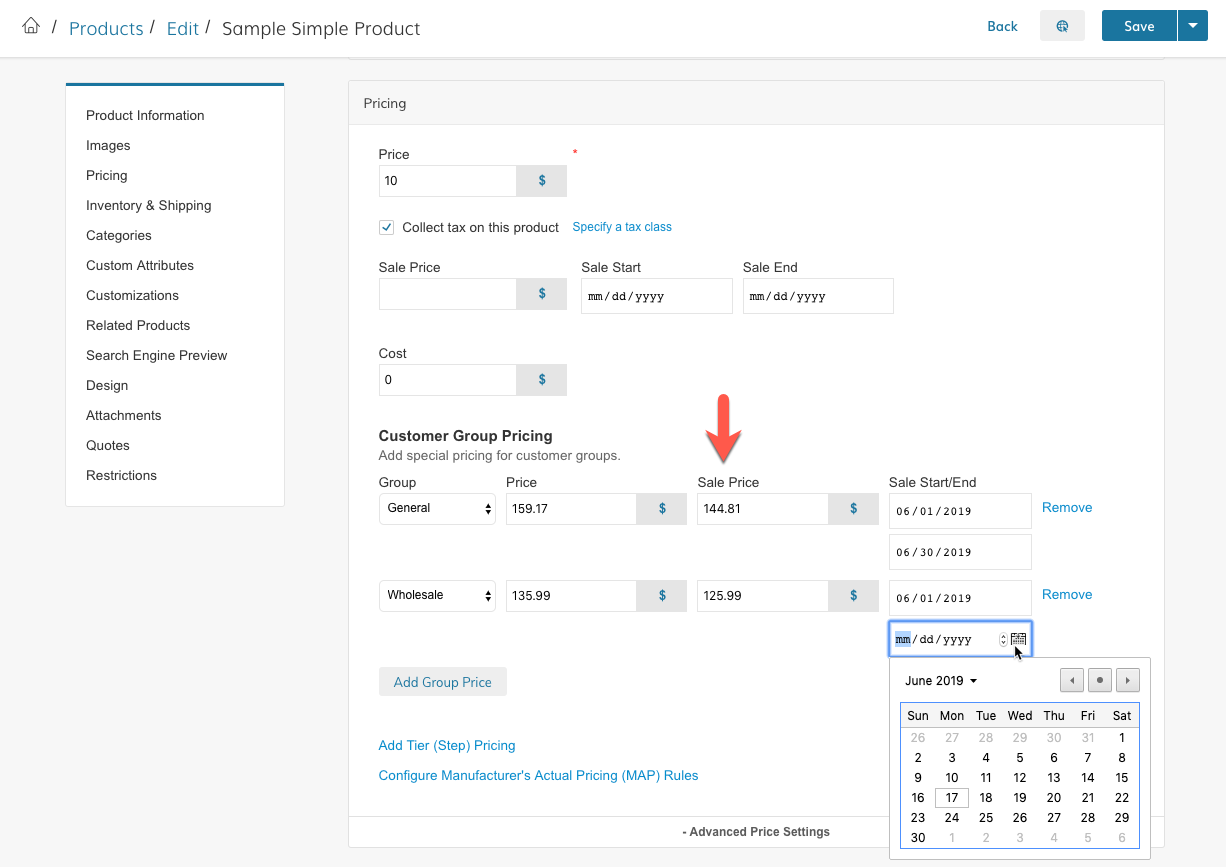Open the globe preview icon button
1226x867 pixels.
pyautogui.click(x=1062, y=26)
